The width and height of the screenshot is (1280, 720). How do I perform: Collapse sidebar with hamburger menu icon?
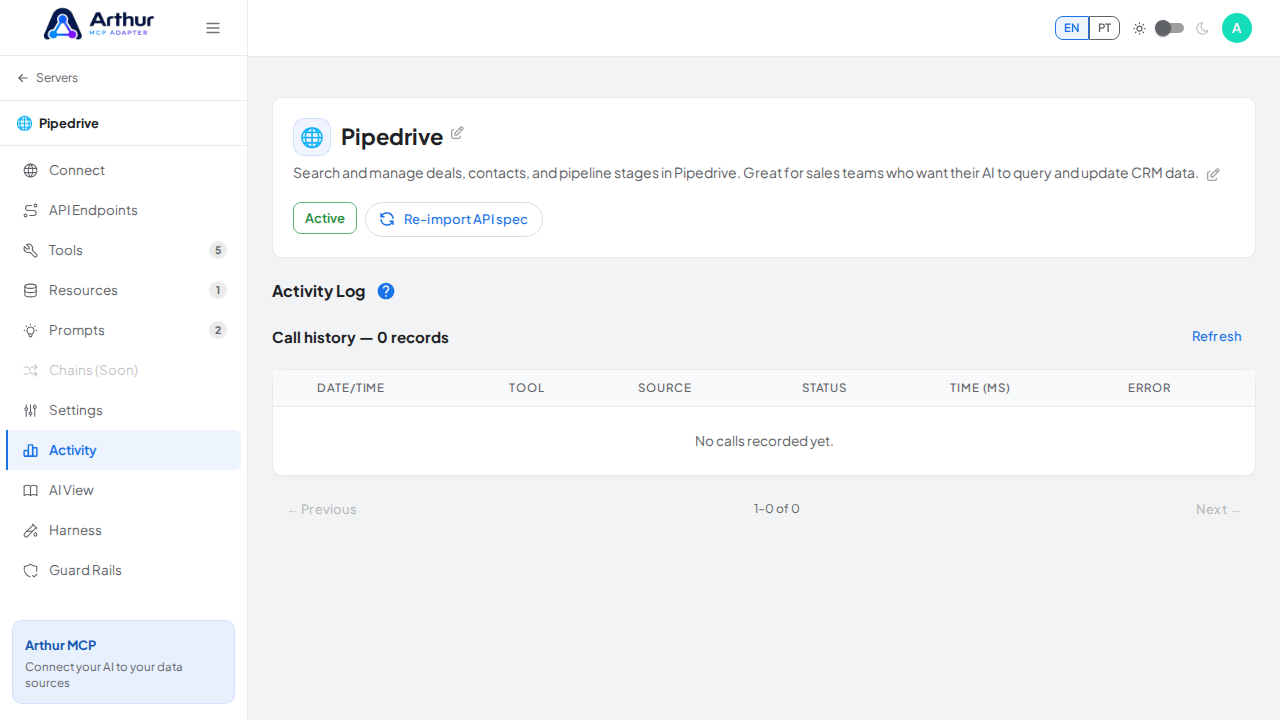[x=213, y=28]
